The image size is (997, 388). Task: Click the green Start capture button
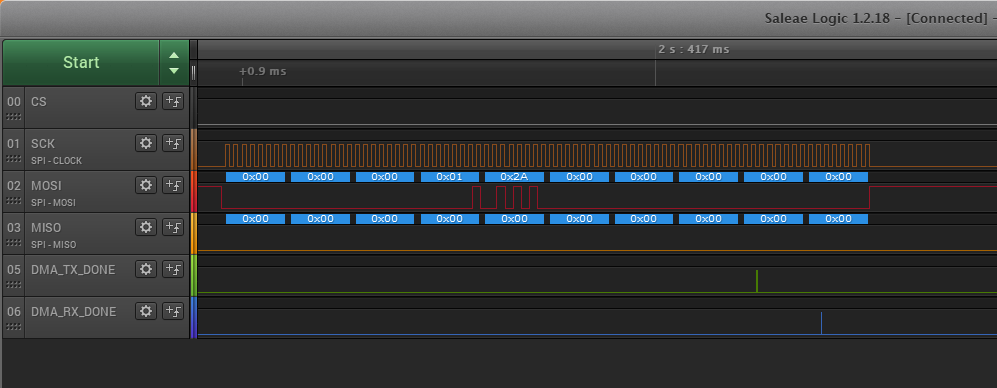(81, 62)
